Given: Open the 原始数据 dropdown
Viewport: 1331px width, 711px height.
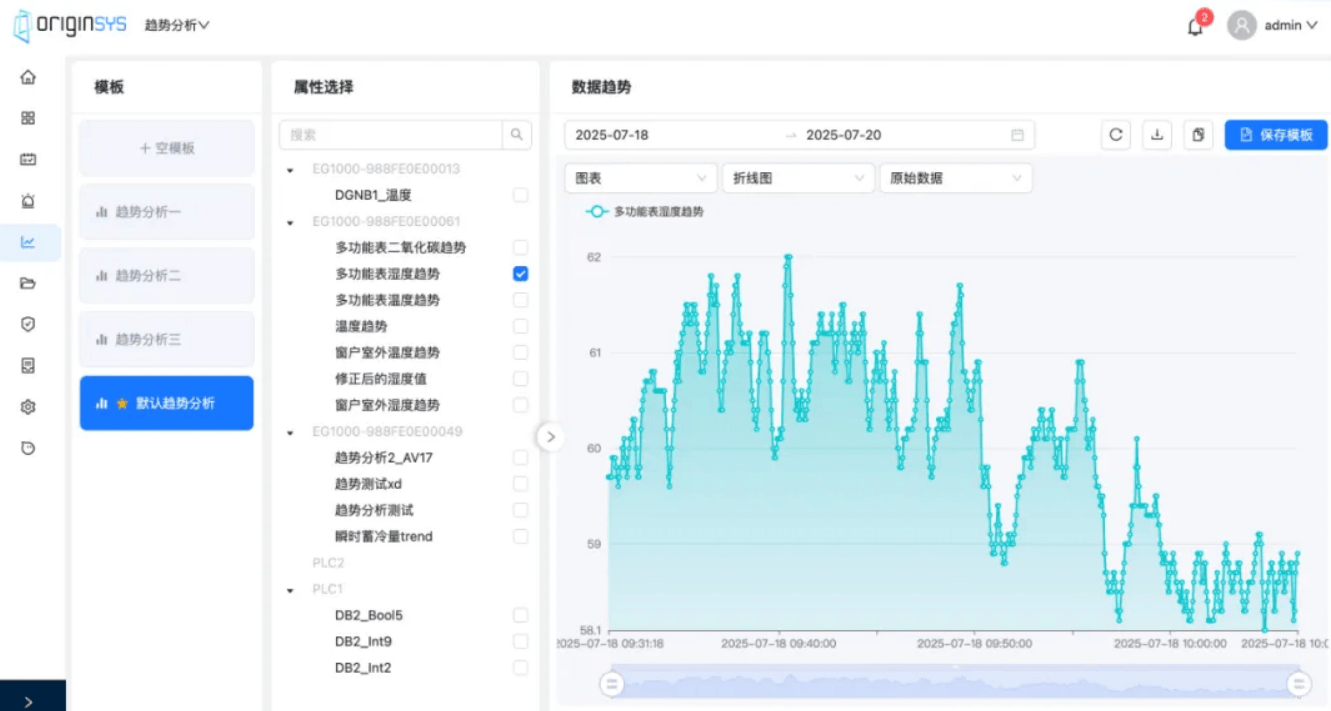Looking at the screenshot, I should pyautogui.click(x=955, y=178).
